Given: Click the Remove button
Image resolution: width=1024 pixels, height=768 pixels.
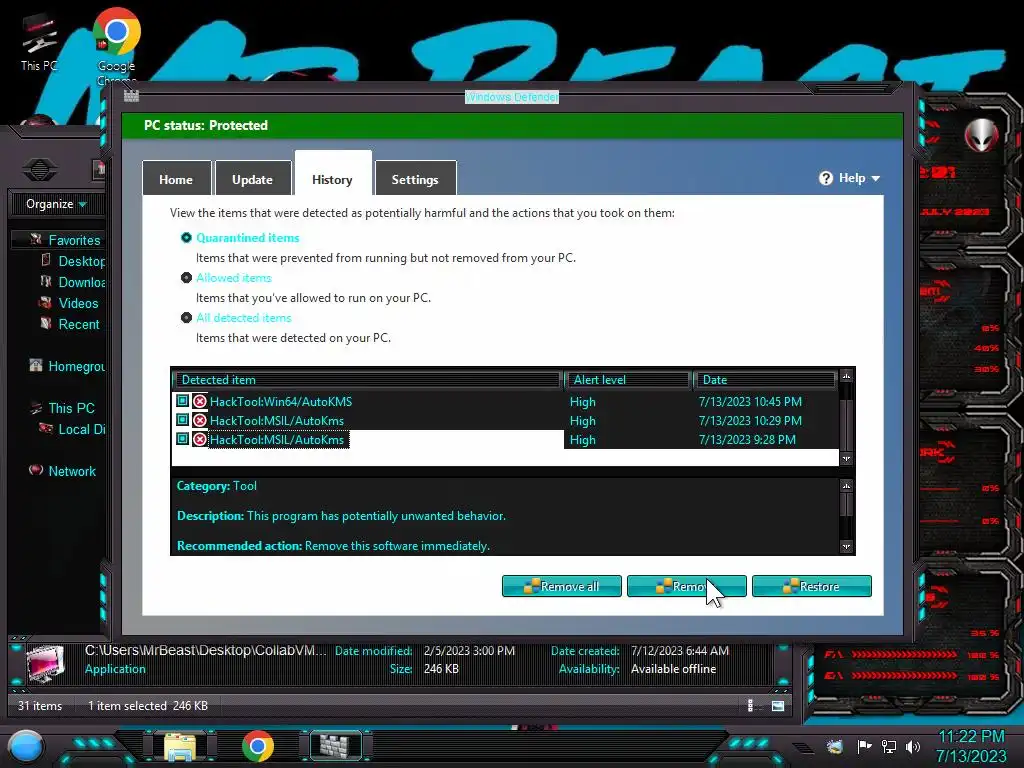Looking at the screenshot, I should (686, 586).
